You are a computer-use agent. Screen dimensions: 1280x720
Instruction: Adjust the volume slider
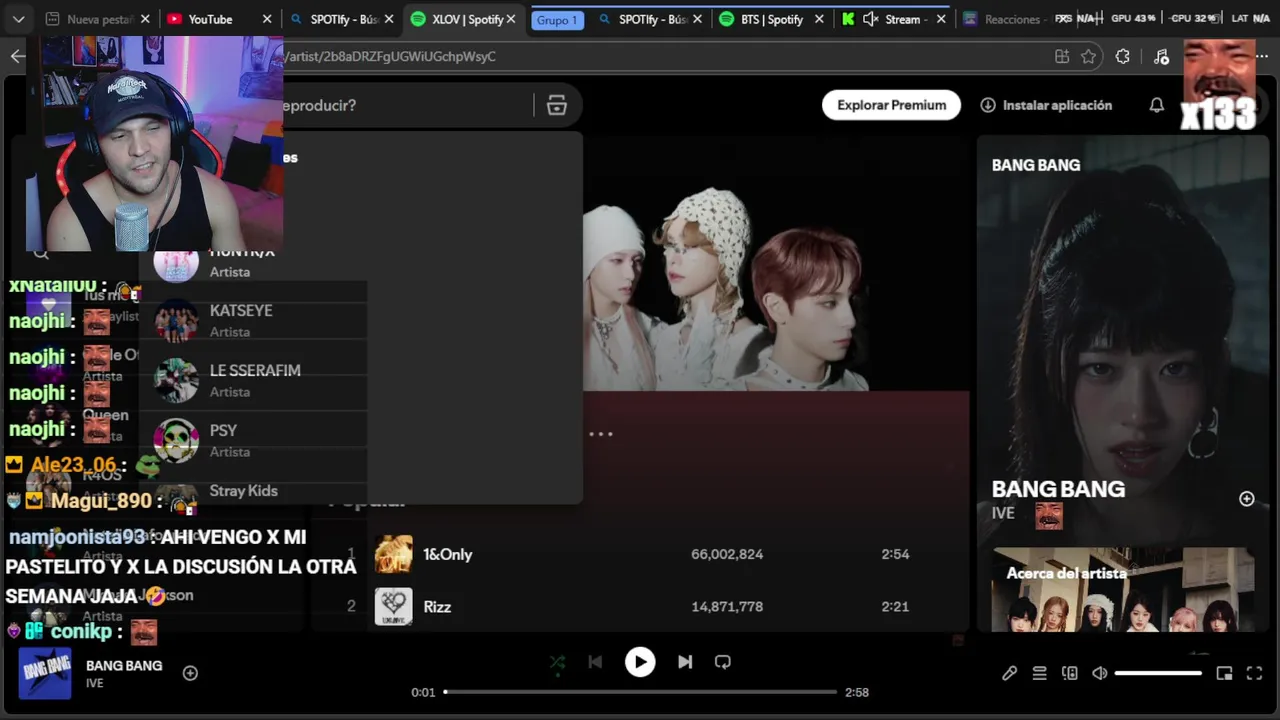1158,673
